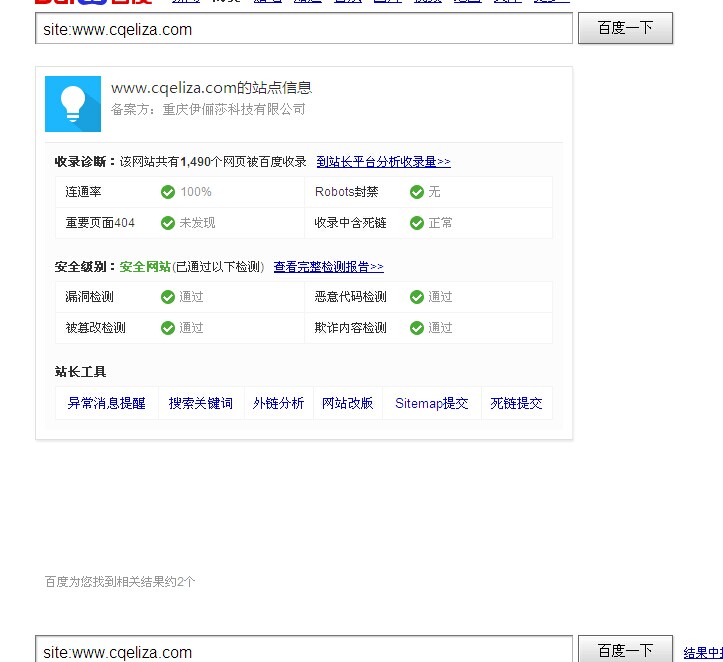Open 搜索关键词 webmaster tool
The height and width of the screenshot is (662, 723).
click(x=201, y=403)
